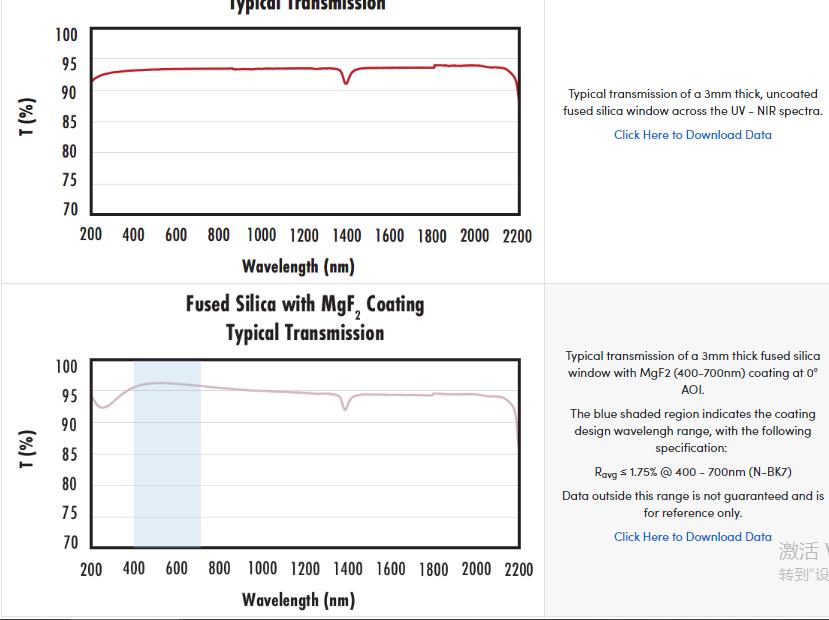Click the Ravg ≤ 1.75% specification text
The image size is (829, 620).
692,472
